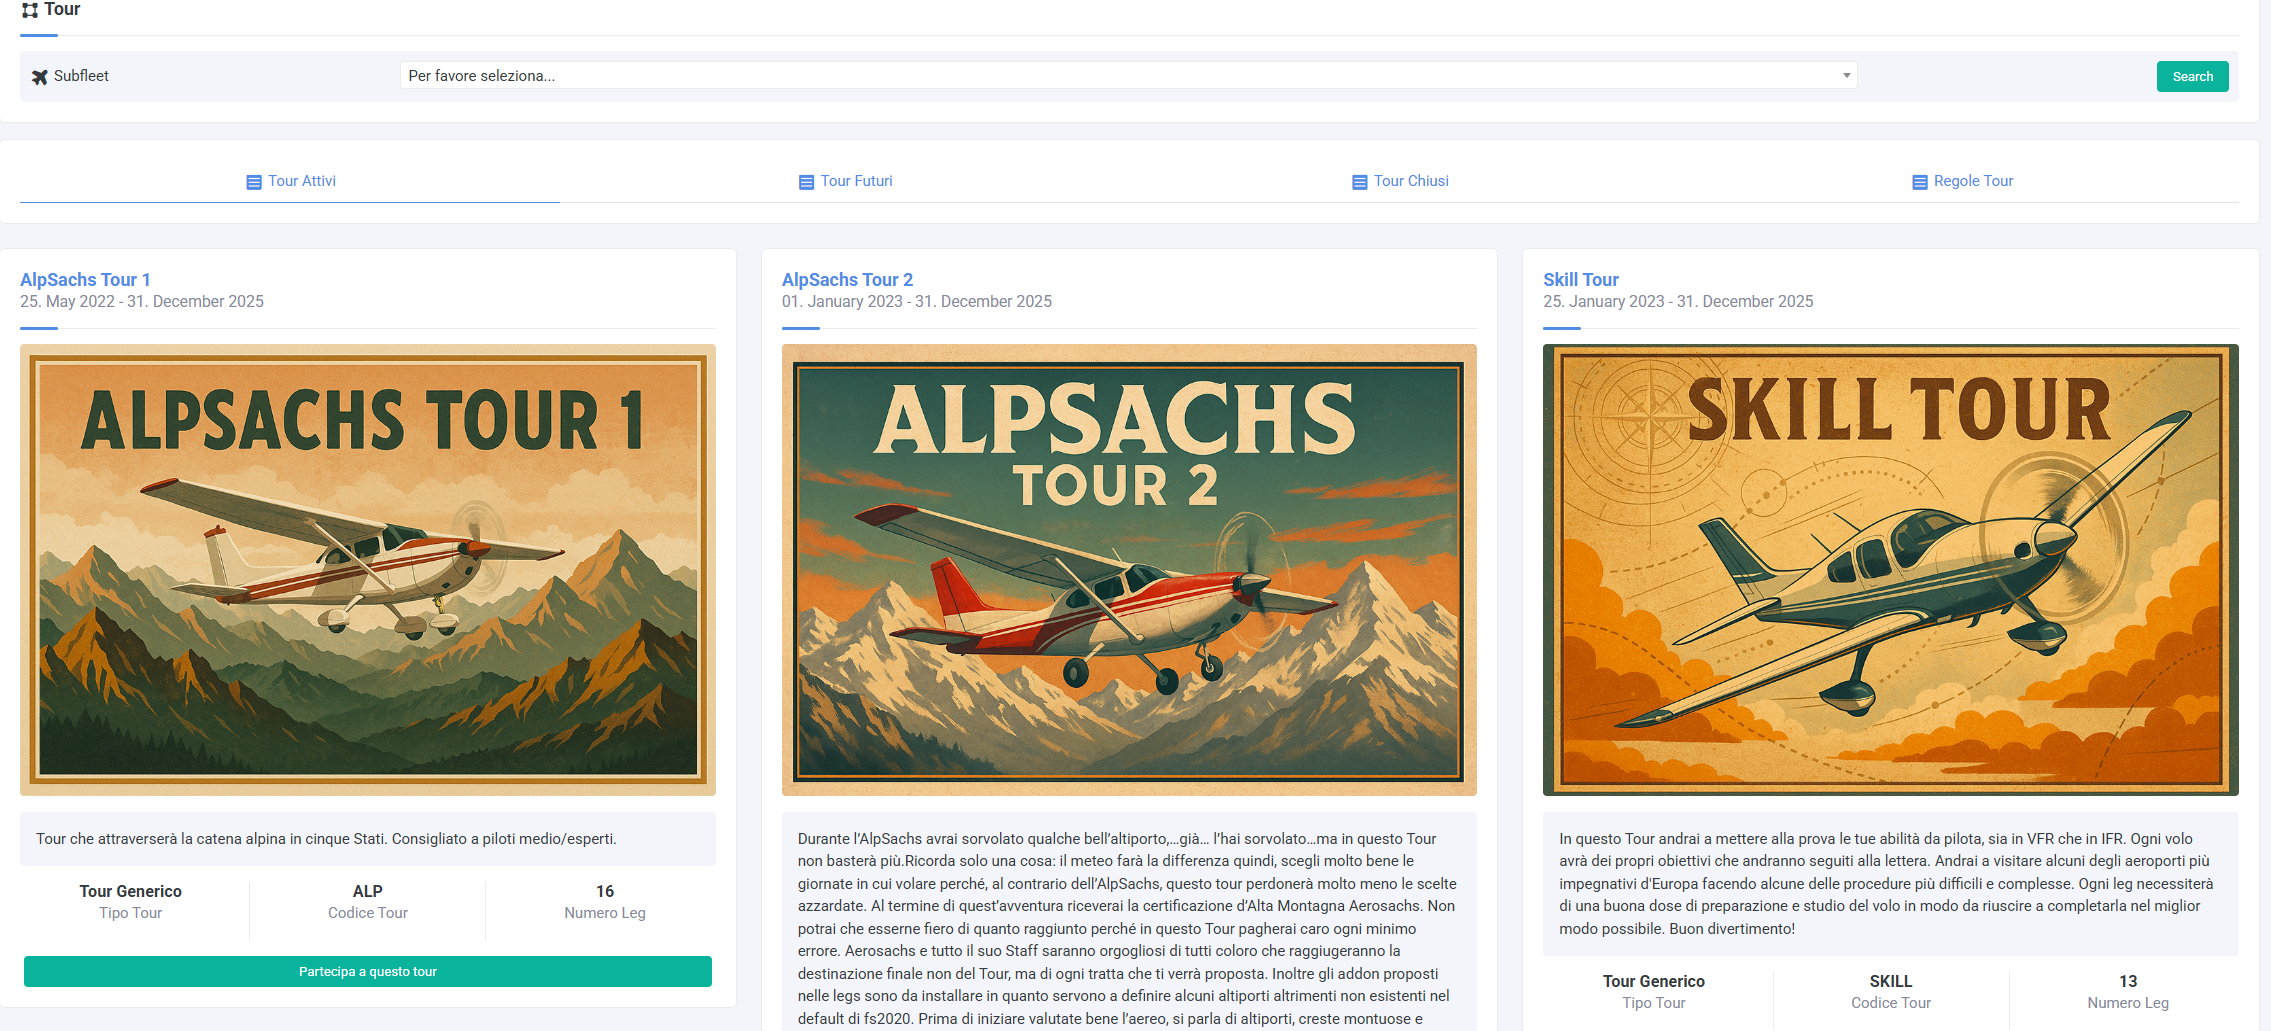Click the list icon beside Tour Chiusi
This screenshot has height=1031, width=2271.
click(x=1359, y=182)
